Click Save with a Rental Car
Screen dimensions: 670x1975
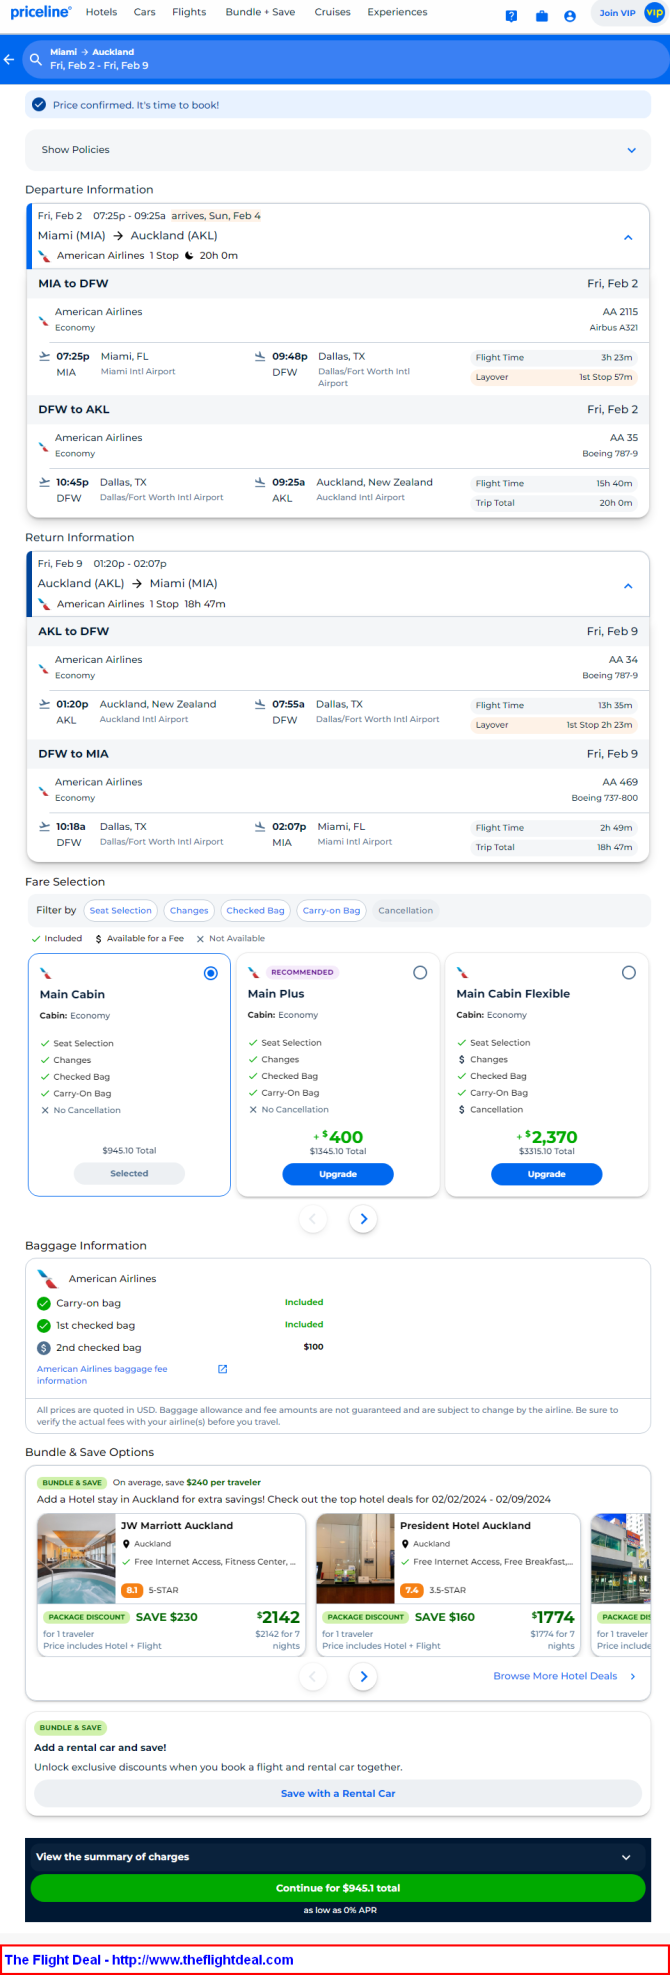(338, 1793)
